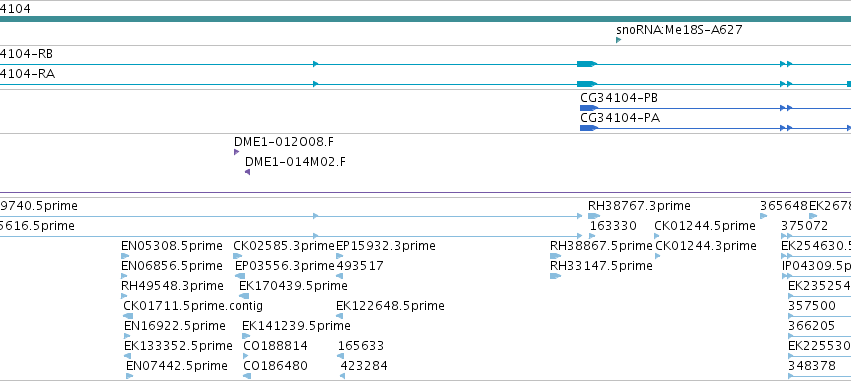Click the DME1-014M02.F purple arrow marker
The image size is (851, 381).
[x=247, y=172]
